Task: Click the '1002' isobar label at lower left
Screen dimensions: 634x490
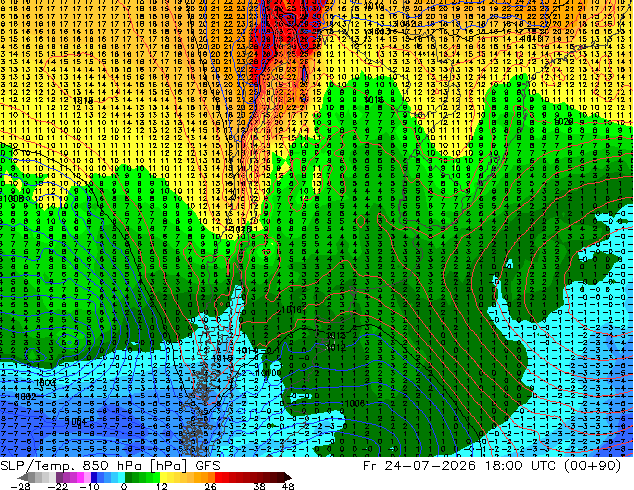Action: point(26,397)
